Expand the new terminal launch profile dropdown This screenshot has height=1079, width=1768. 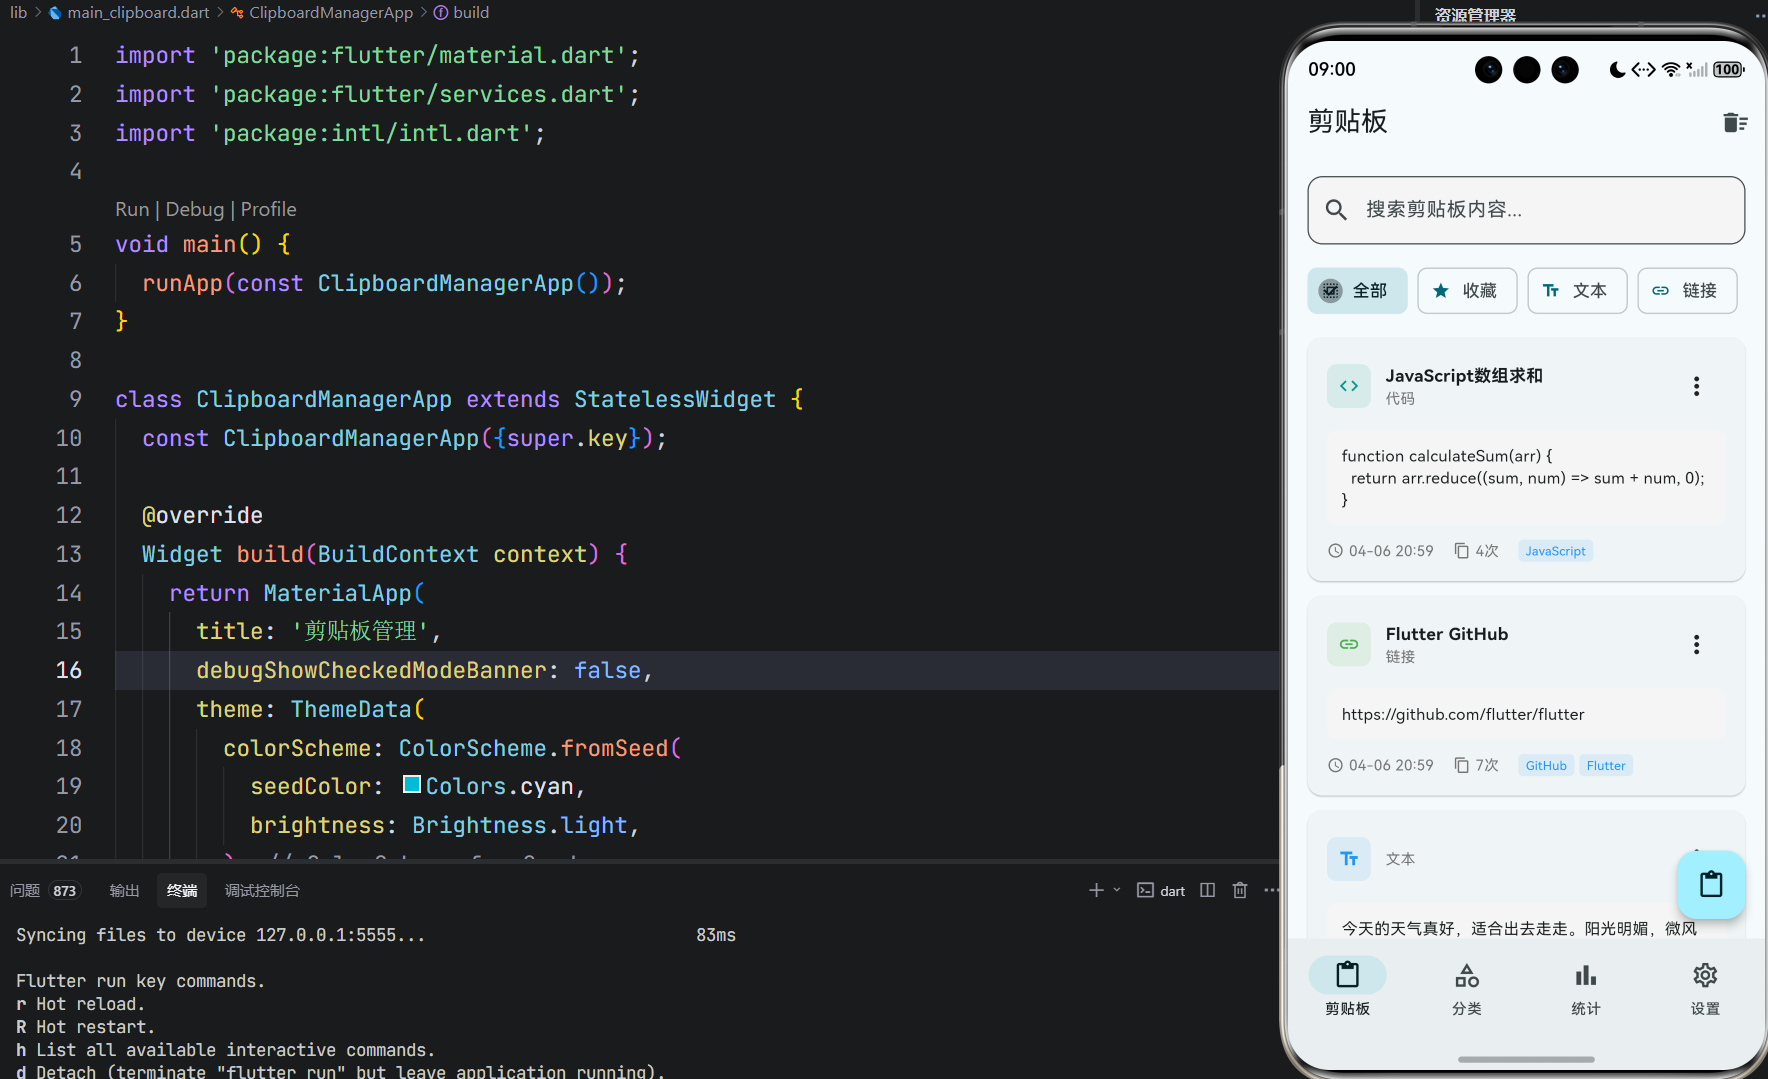(1117, 890)
